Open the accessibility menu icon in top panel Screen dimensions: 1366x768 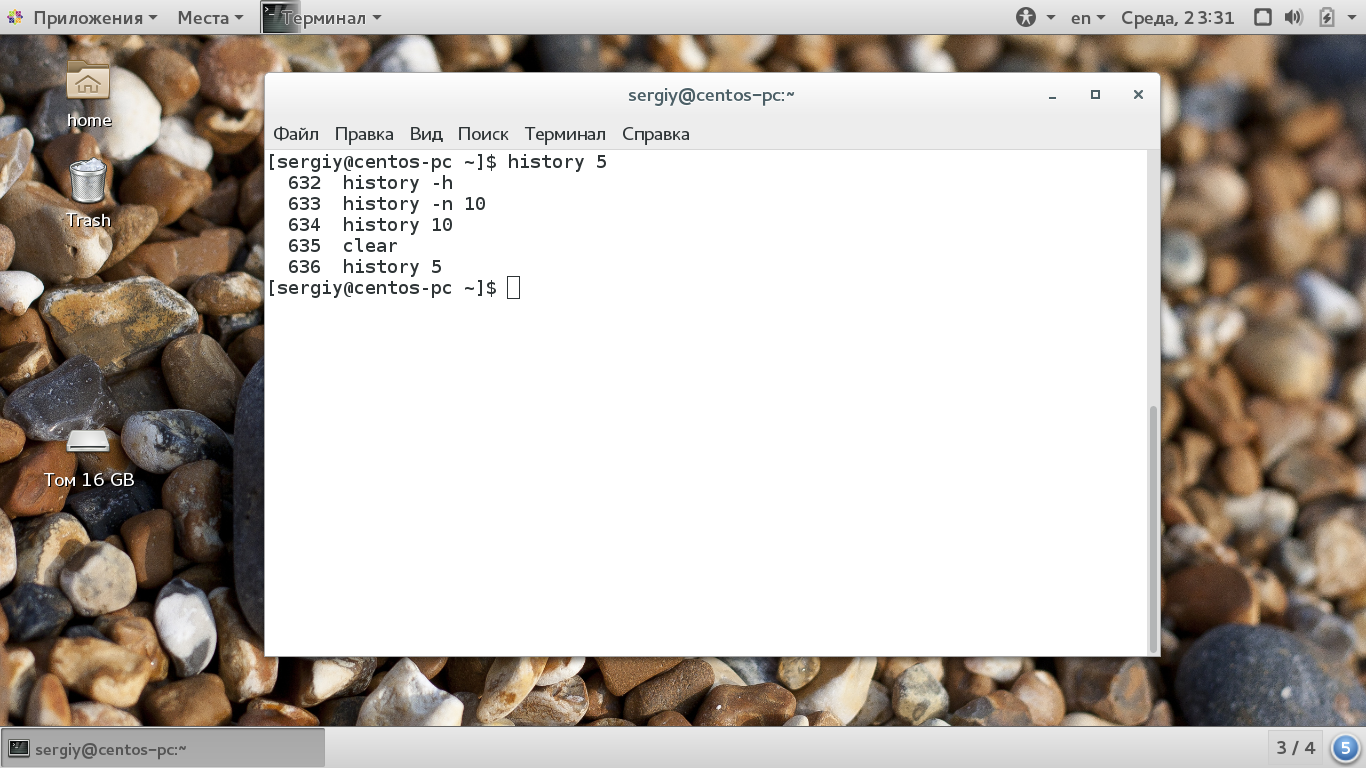pos(1026,17)
